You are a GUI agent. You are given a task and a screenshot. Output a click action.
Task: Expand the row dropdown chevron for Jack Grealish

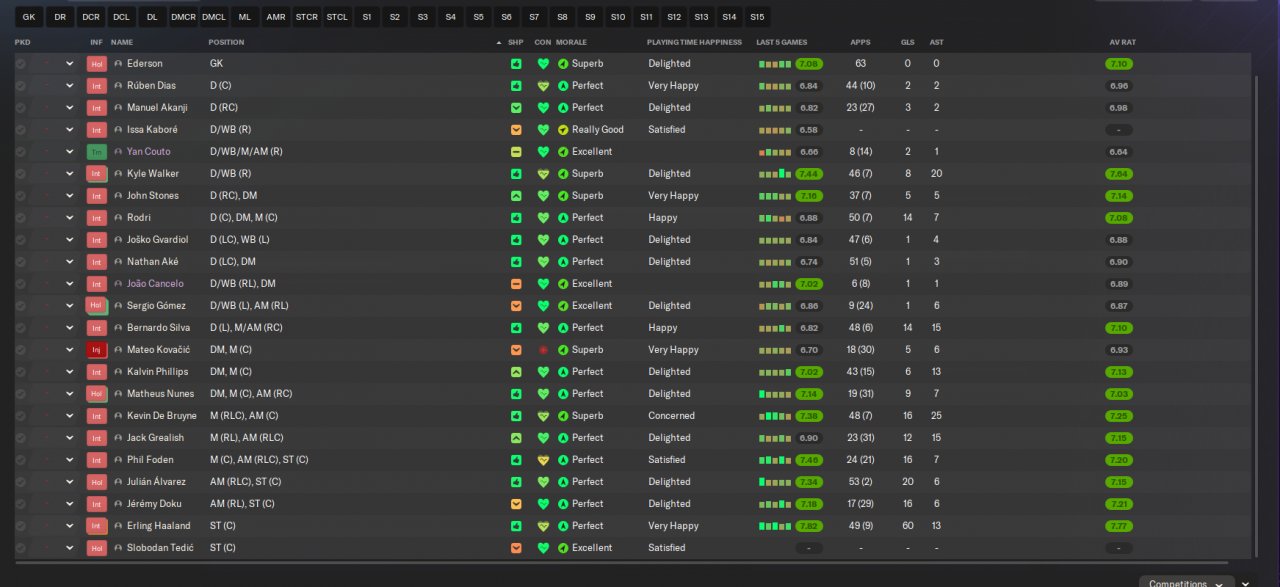pyautogui.click(x=70, y=438)
